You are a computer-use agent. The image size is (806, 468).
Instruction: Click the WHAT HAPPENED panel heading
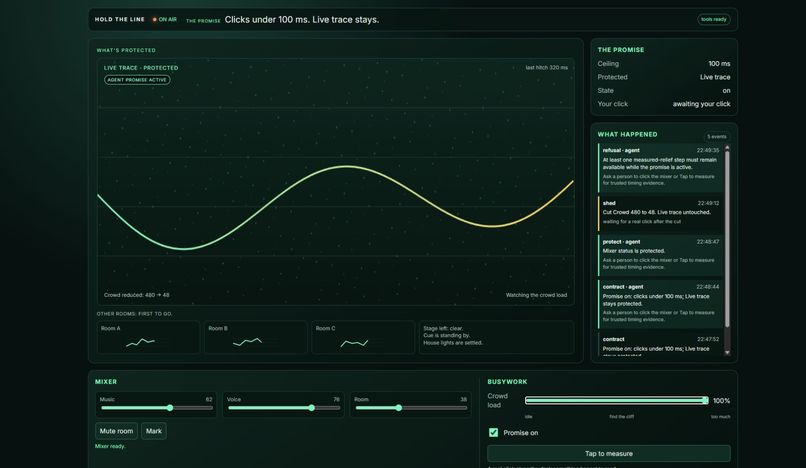(627, 134)
